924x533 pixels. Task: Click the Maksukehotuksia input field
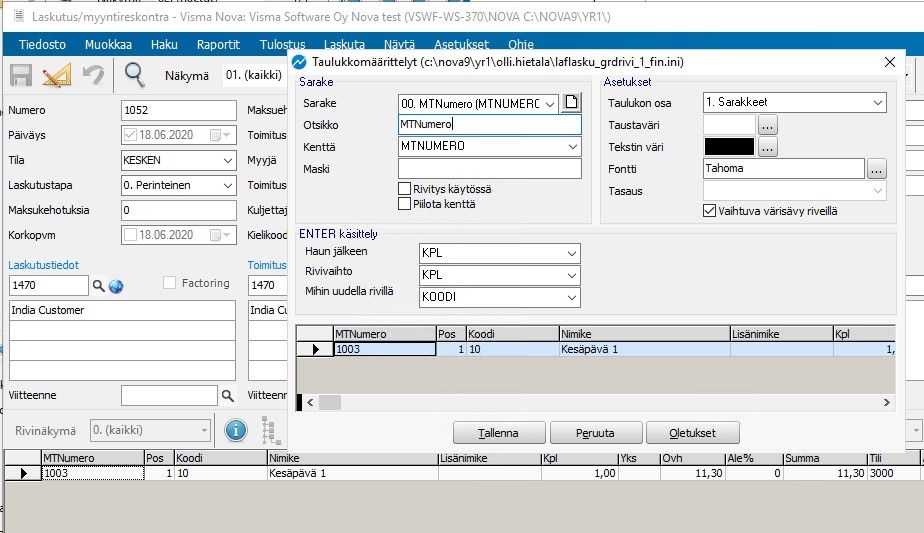(x=179, y=210)
